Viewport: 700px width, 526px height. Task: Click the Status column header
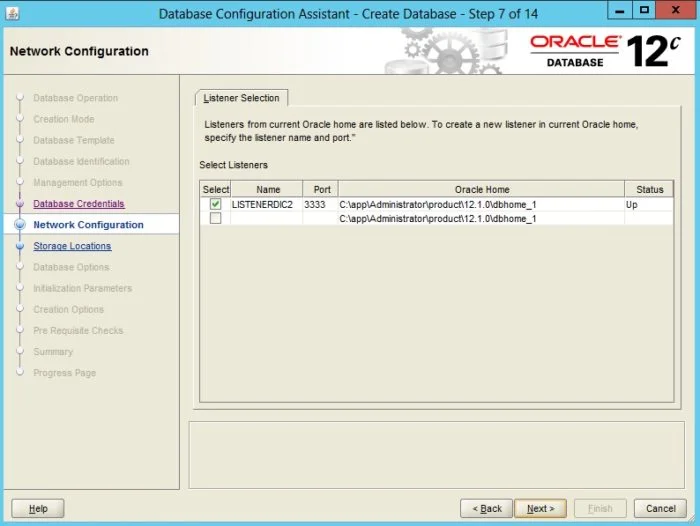(x=649, y=189)
